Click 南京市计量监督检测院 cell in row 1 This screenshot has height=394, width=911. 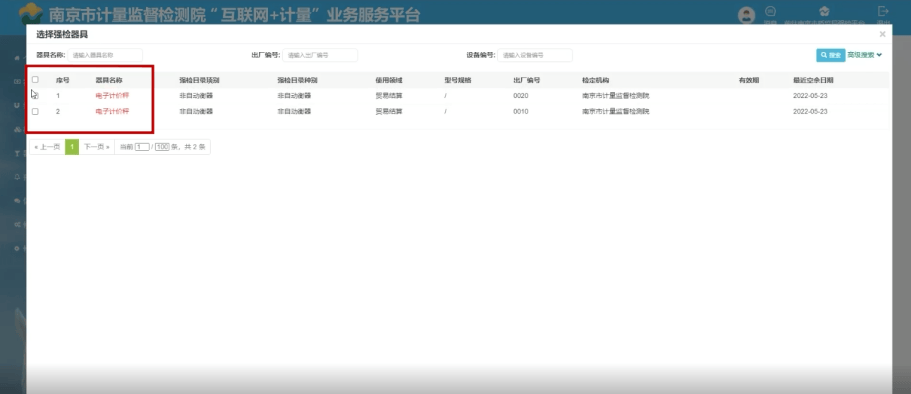click(615, 95)
